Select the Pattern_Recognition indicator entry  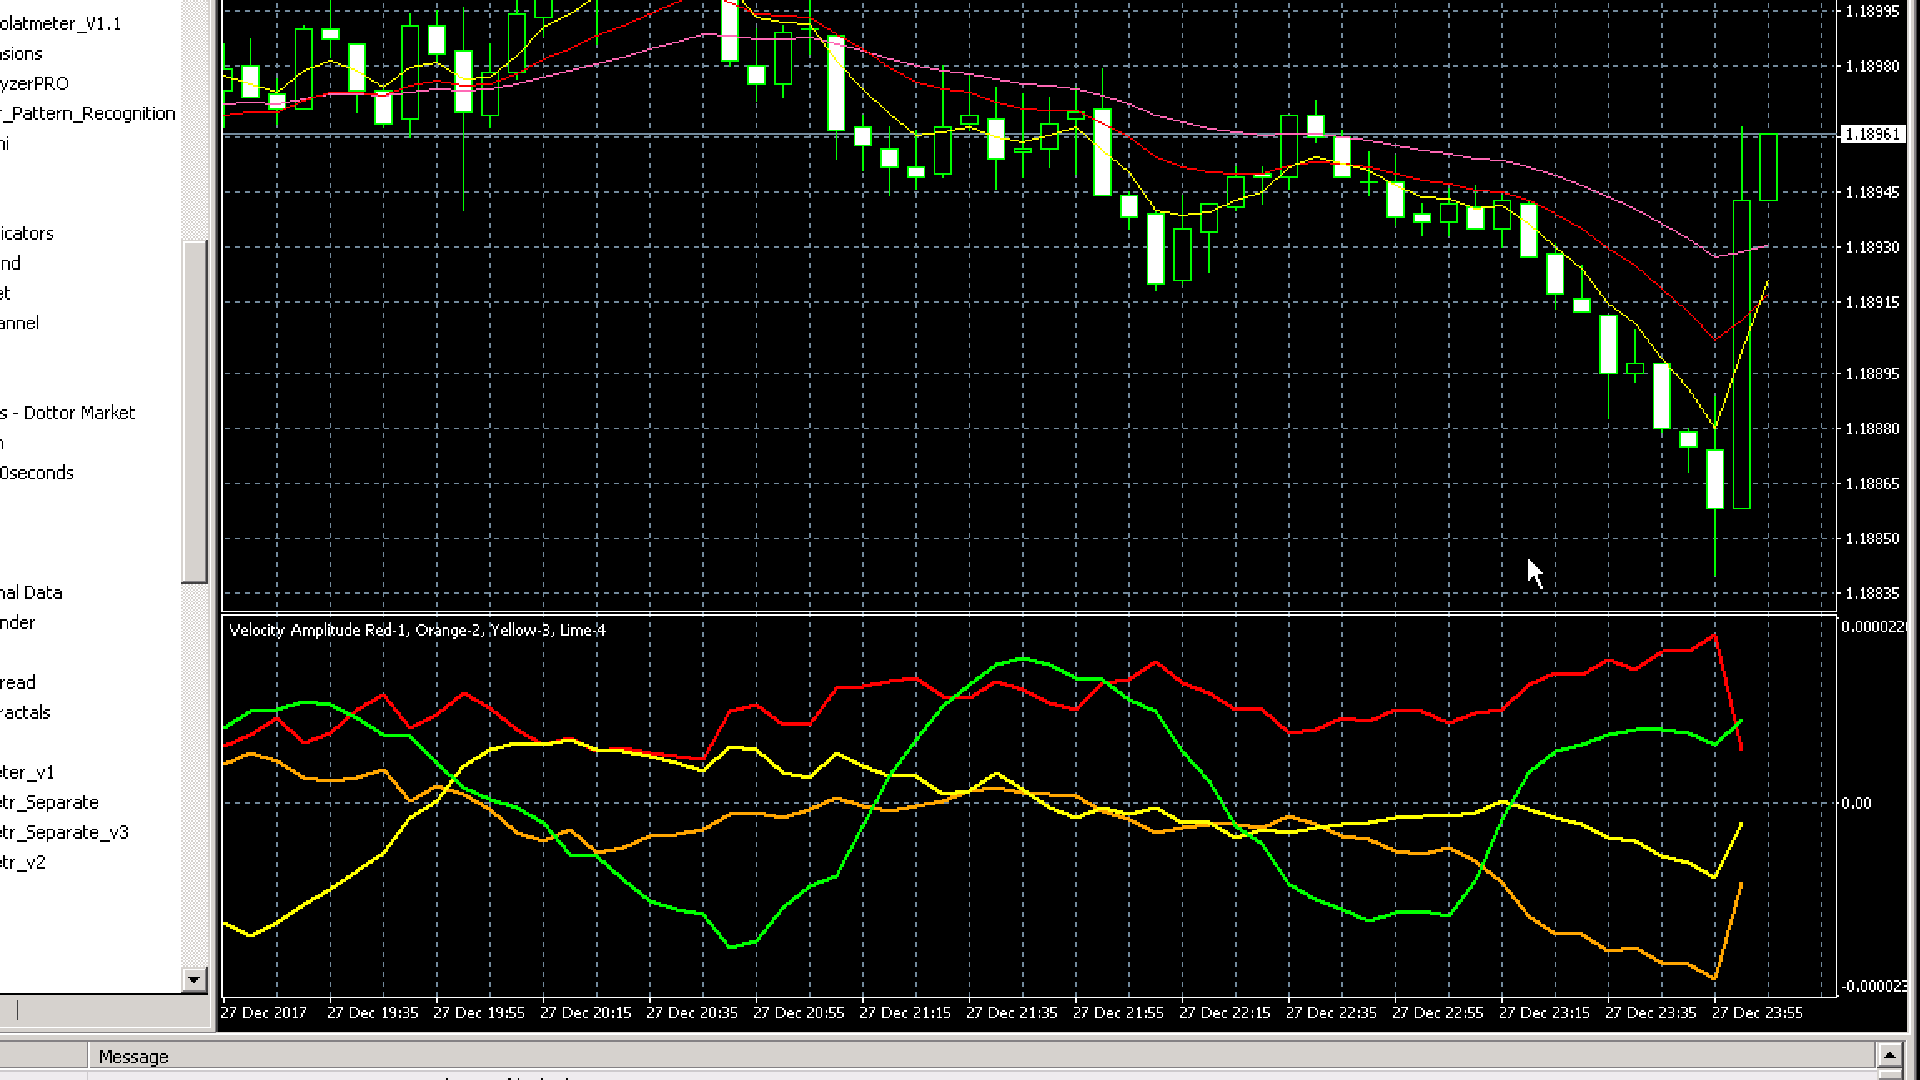pyautogui.click(x=88, y=113)
